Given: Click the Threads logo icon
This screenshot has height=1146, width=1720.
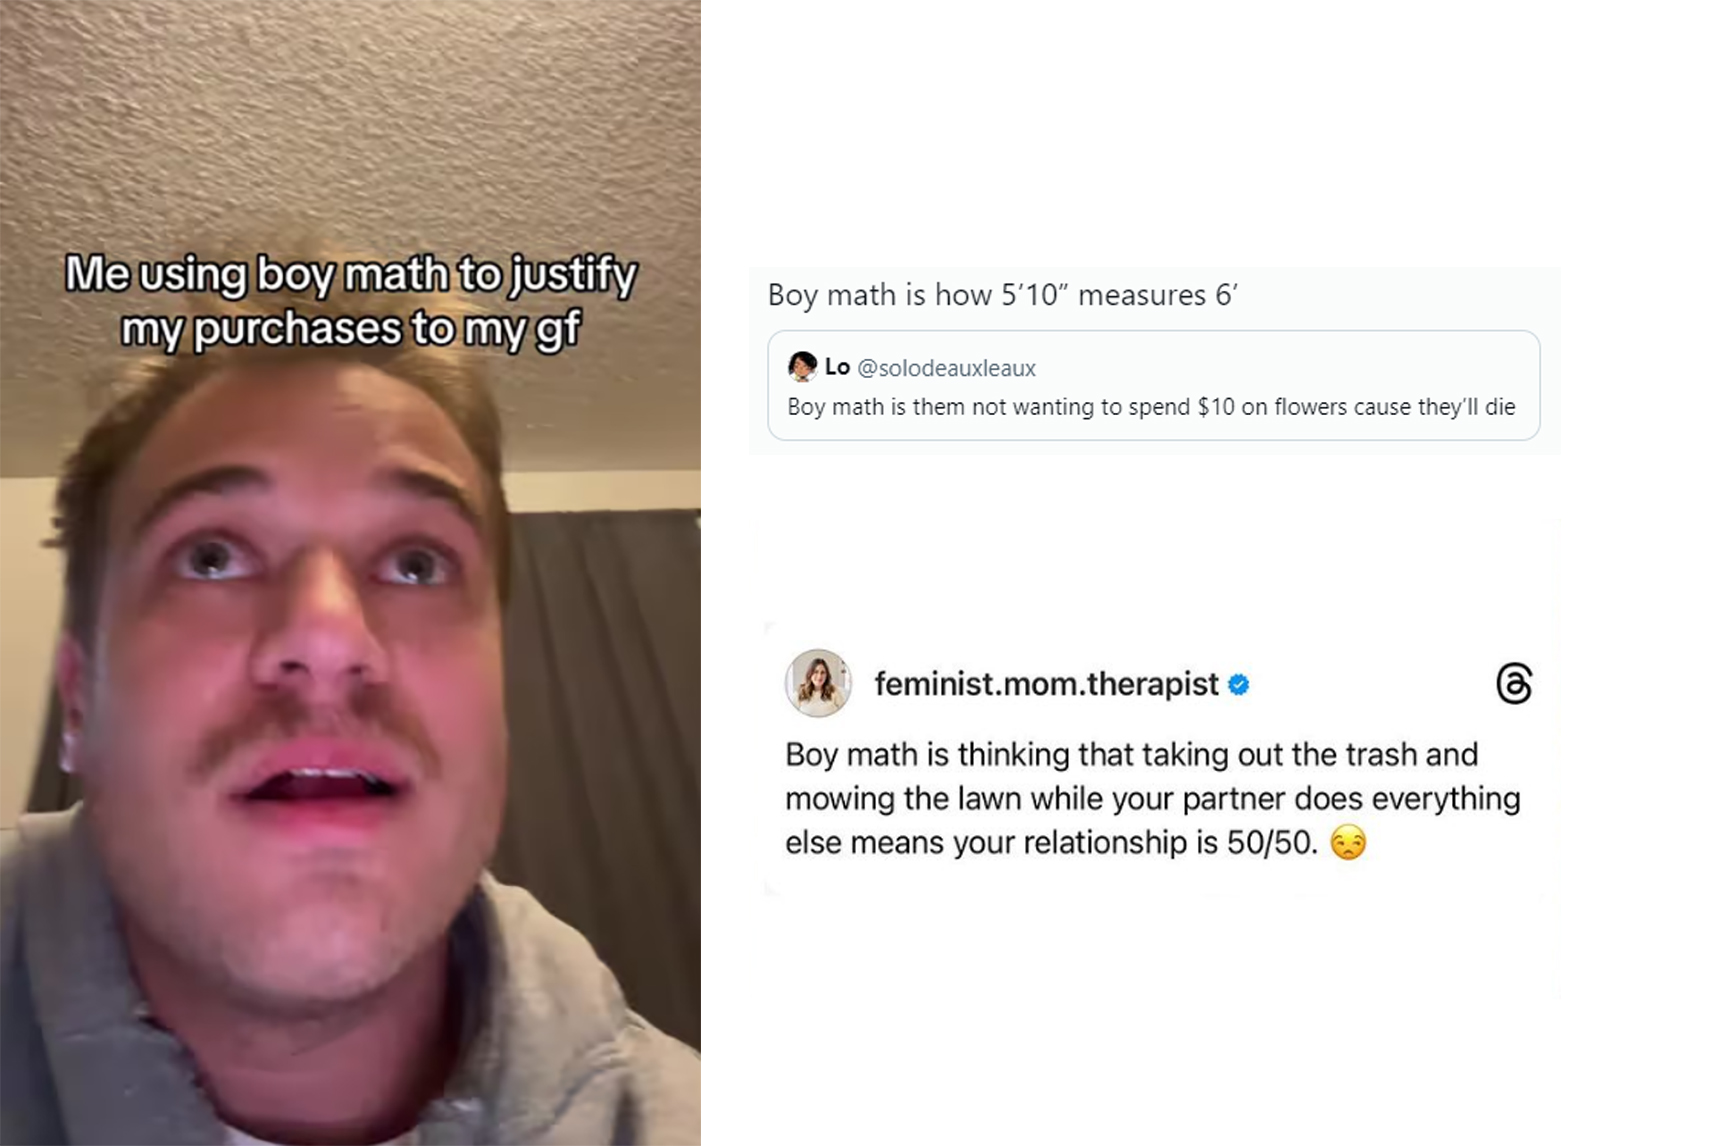Looking at the screenshot, I should pos(1513,684).
